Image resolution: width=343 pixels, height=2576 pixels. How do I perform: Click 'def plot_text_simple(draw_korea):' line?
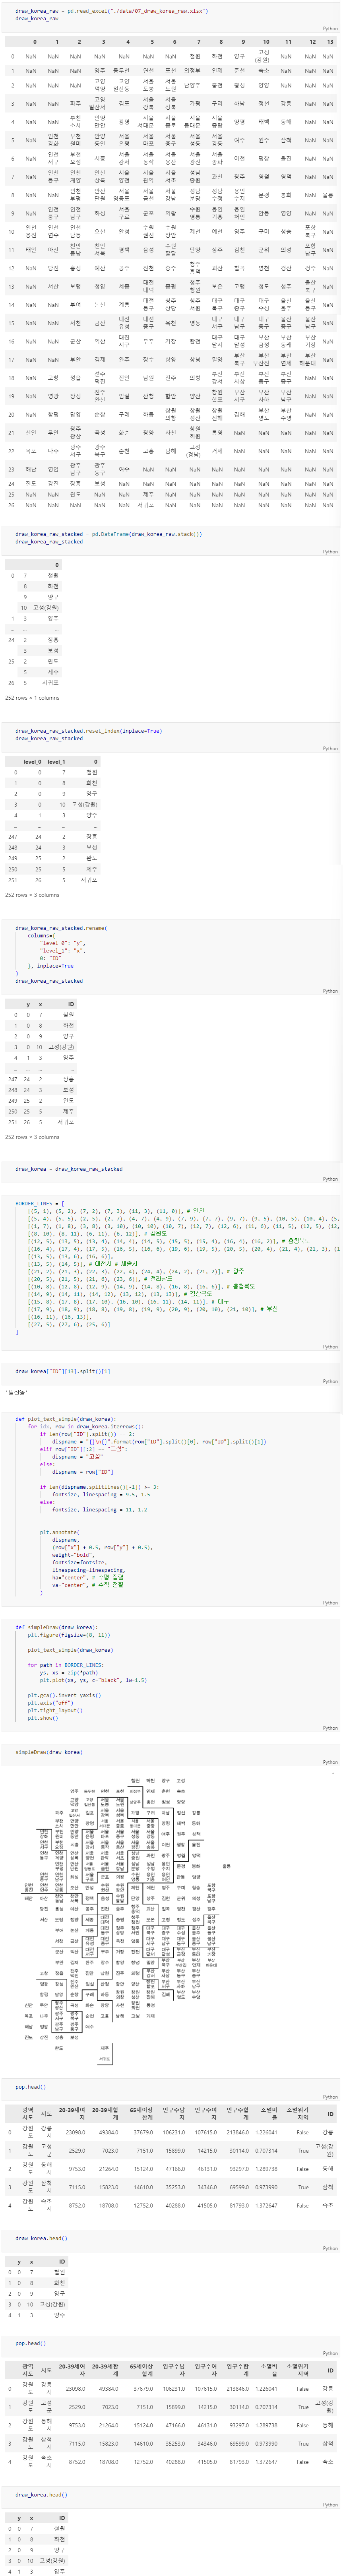65,1419
